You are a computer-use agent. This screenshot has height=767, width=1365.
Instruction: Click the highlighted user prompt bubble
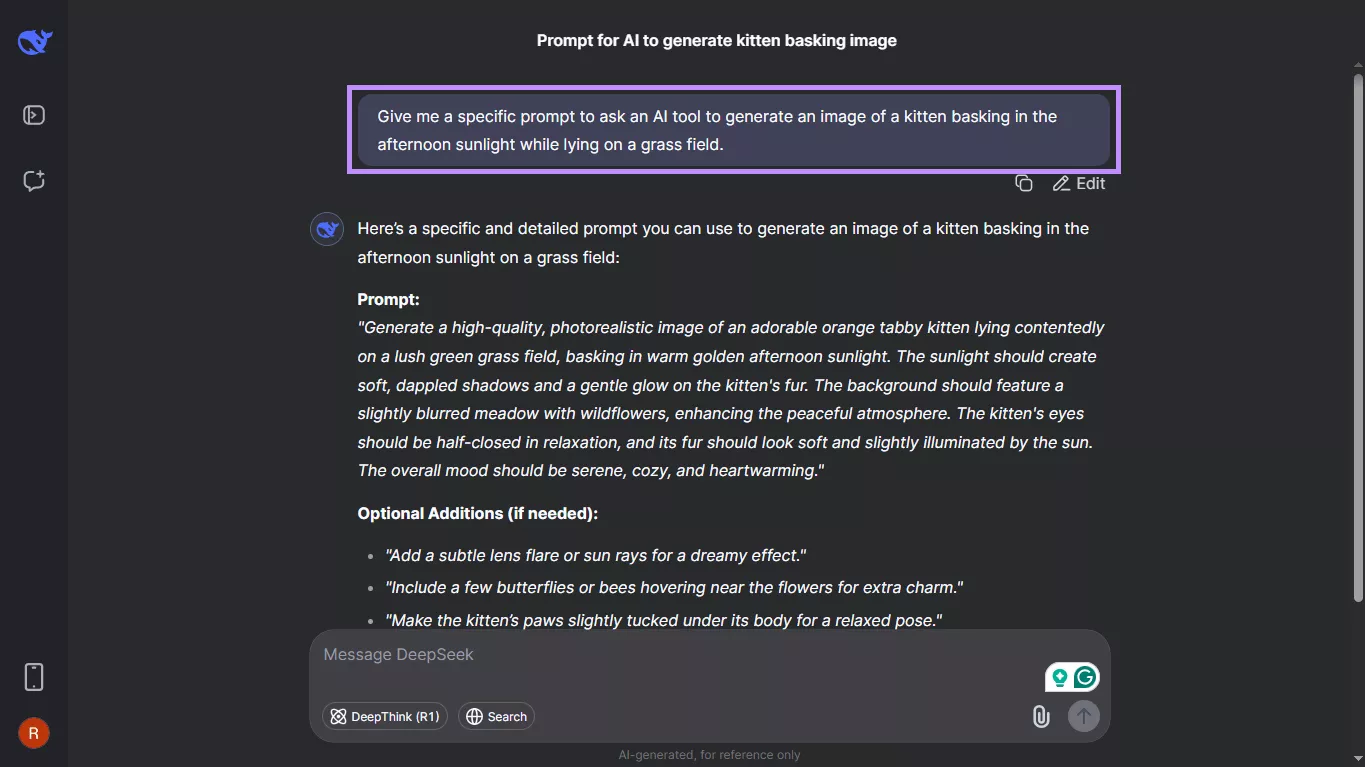click(734, 130)
